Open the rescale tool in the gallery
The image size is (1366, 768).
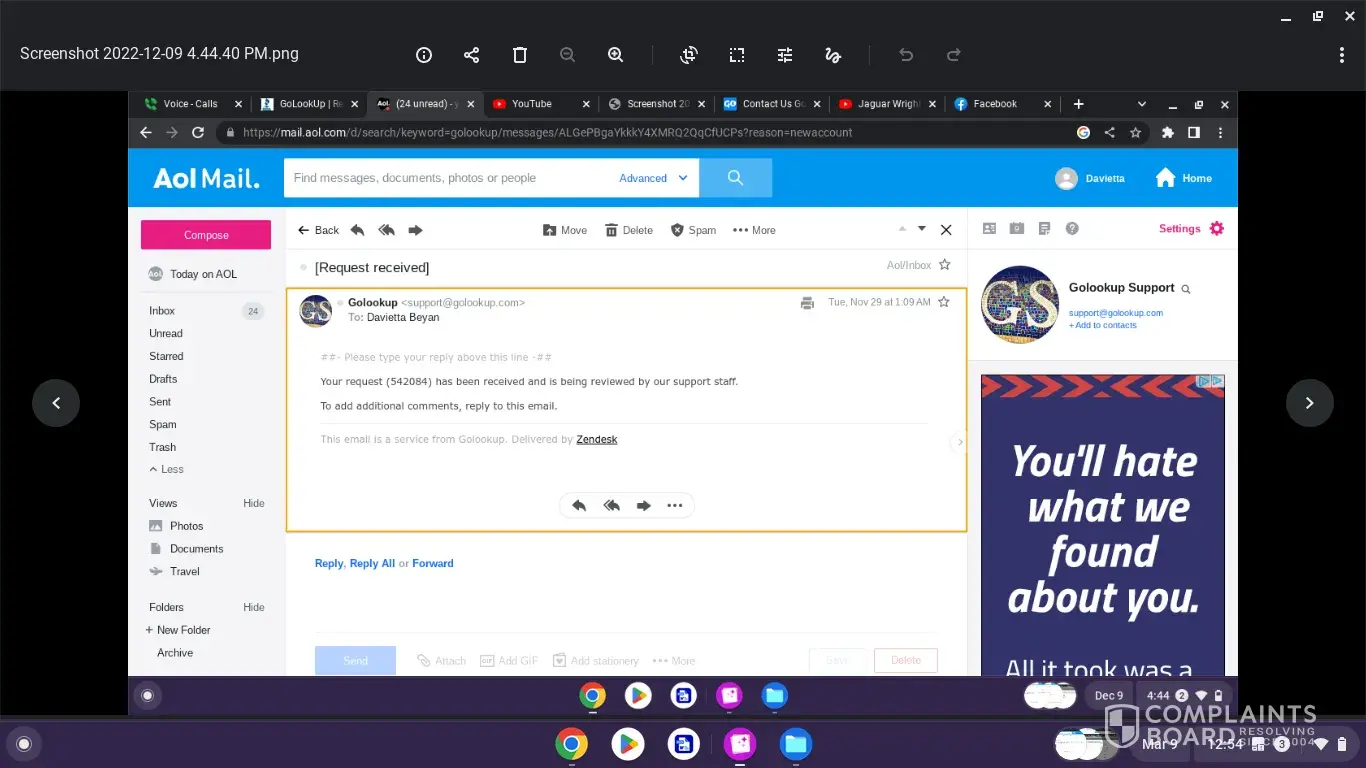[737, 55]
